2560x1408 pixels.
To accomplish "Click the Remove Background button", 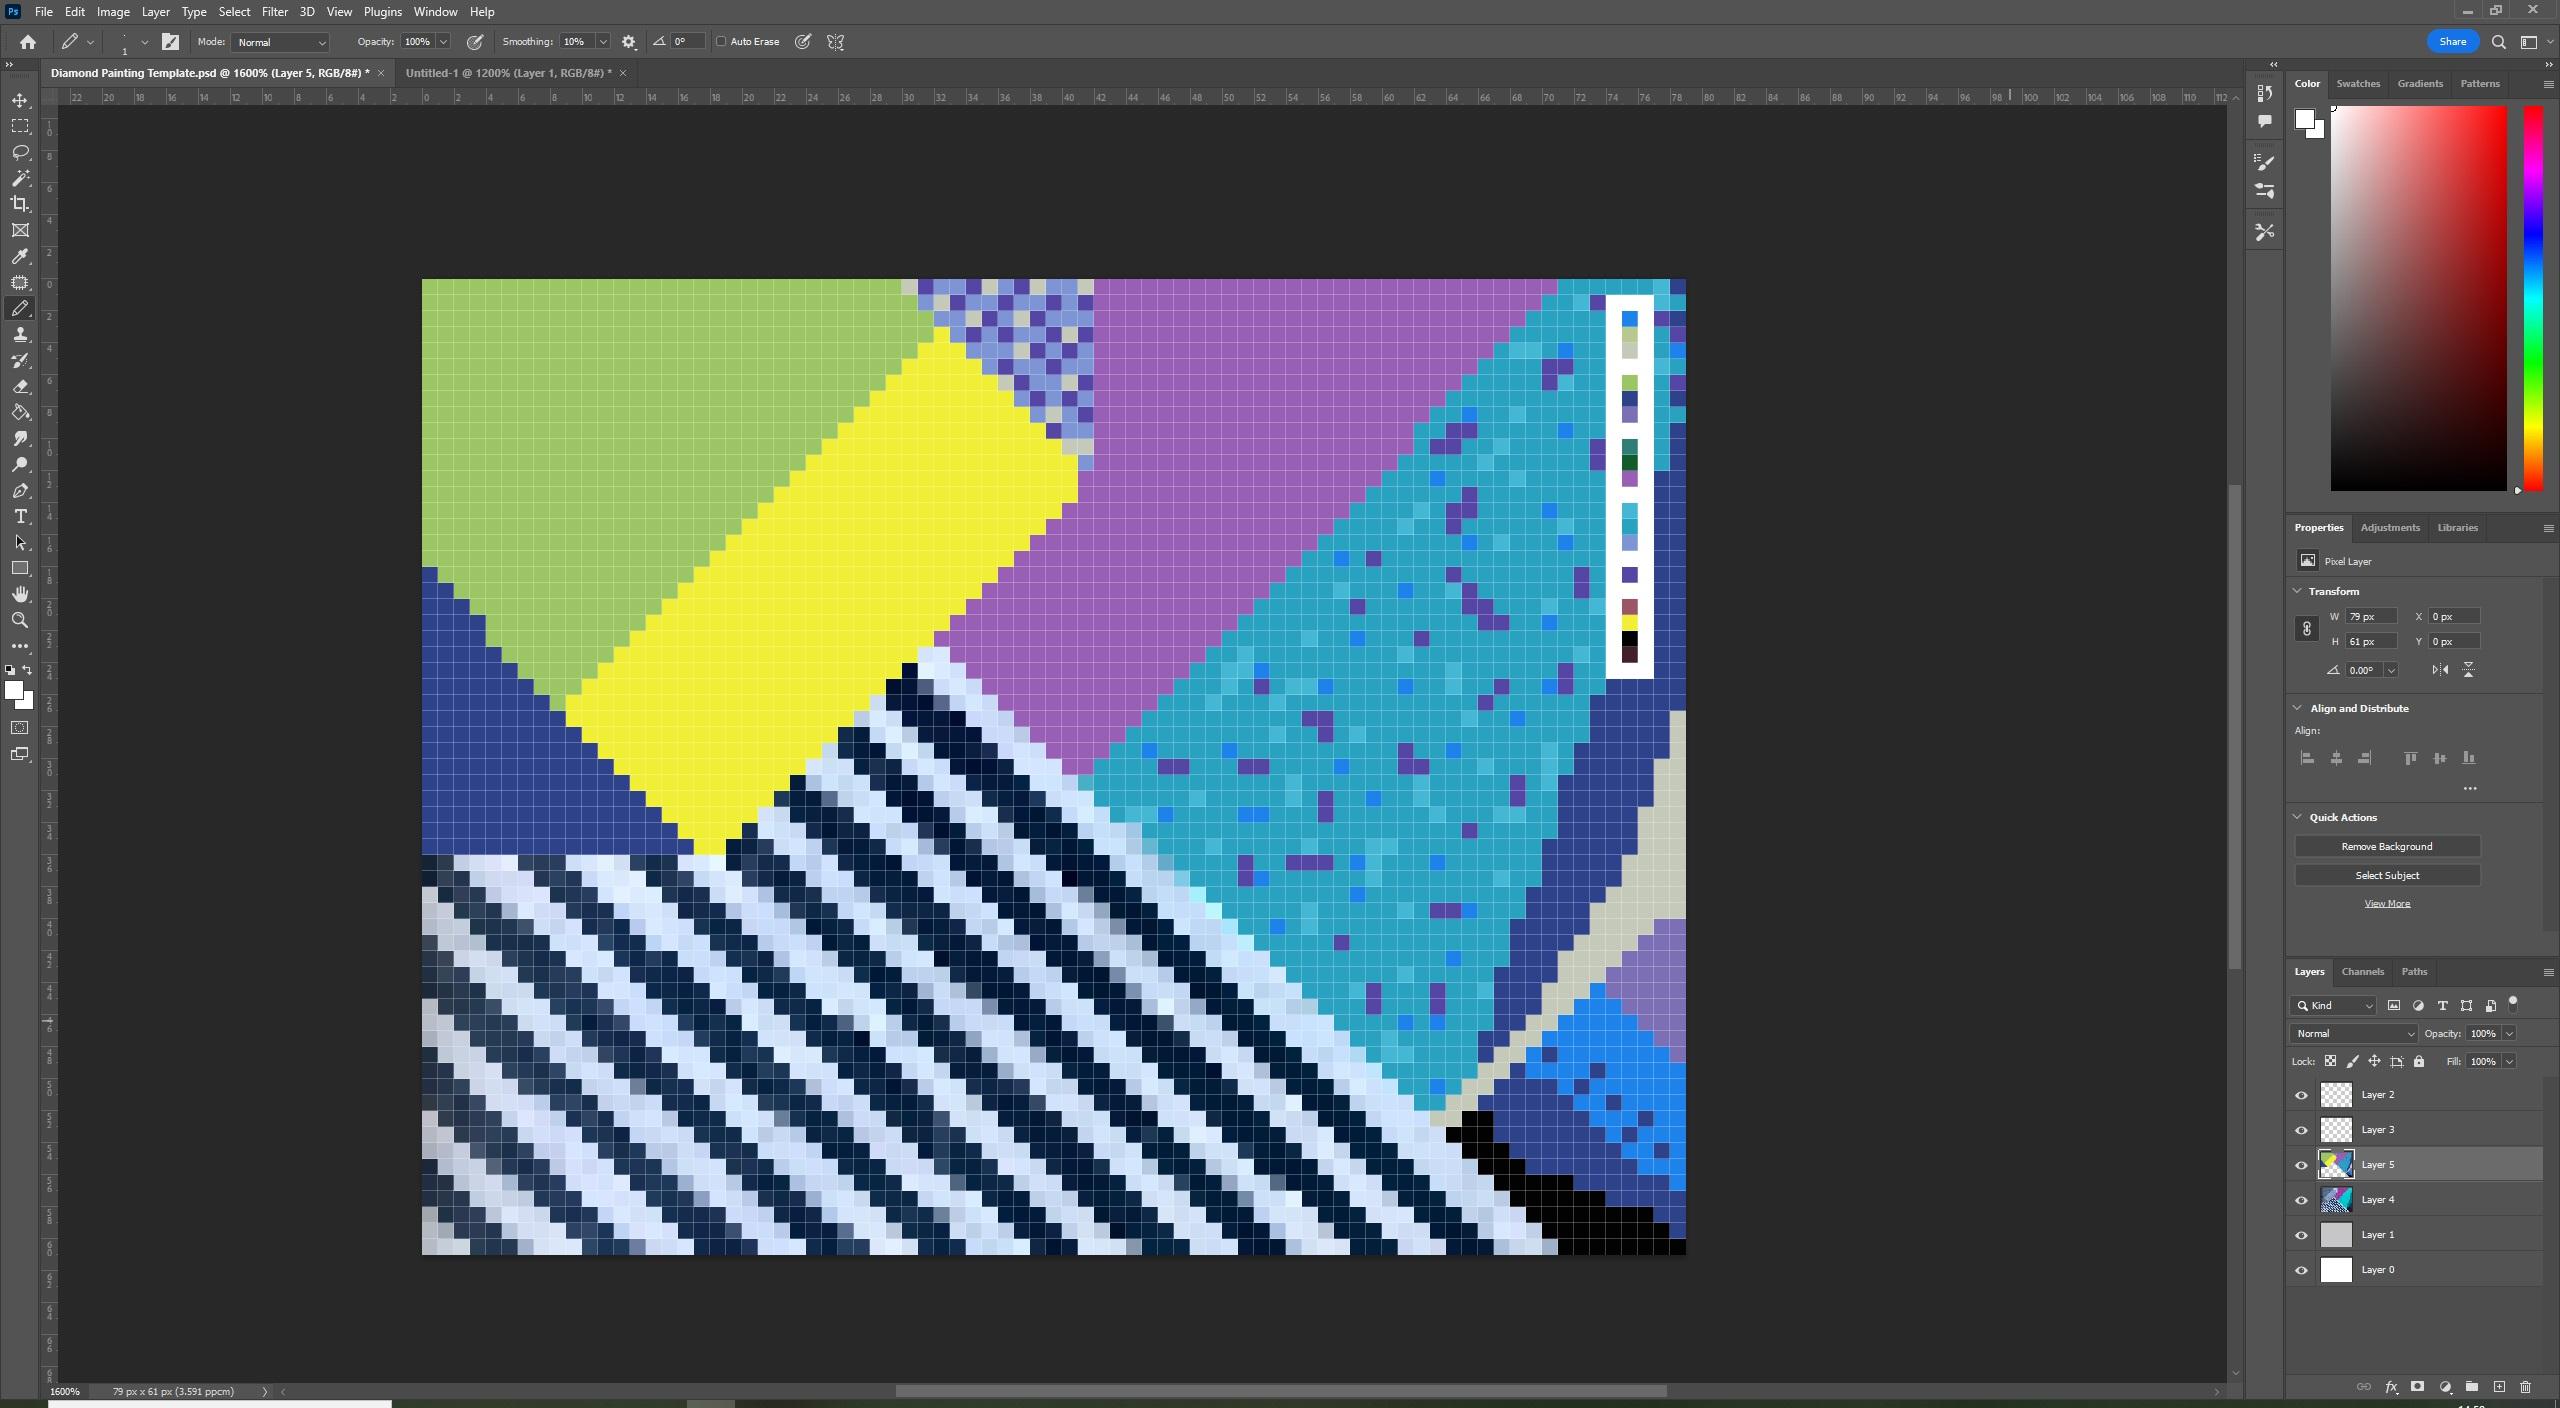I will point(2387,846).
